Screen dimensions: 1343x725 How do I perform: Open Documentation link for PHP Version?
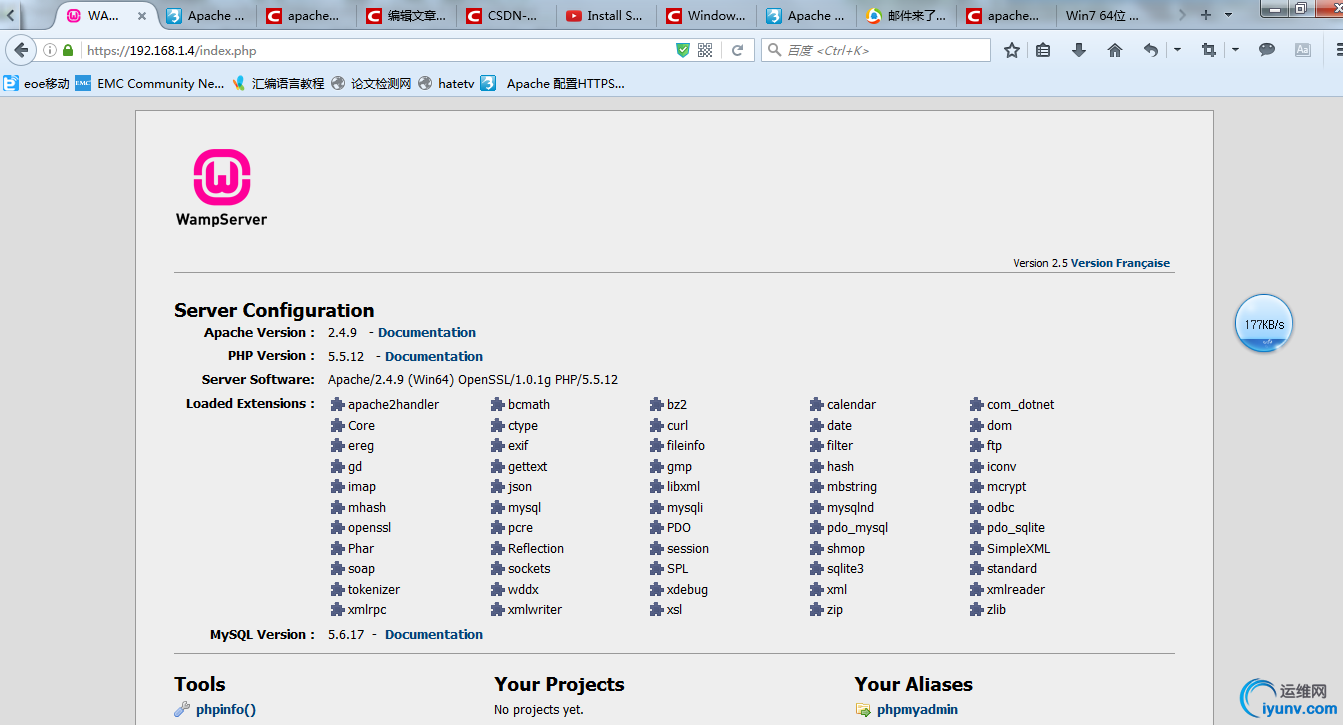point(434,356)
